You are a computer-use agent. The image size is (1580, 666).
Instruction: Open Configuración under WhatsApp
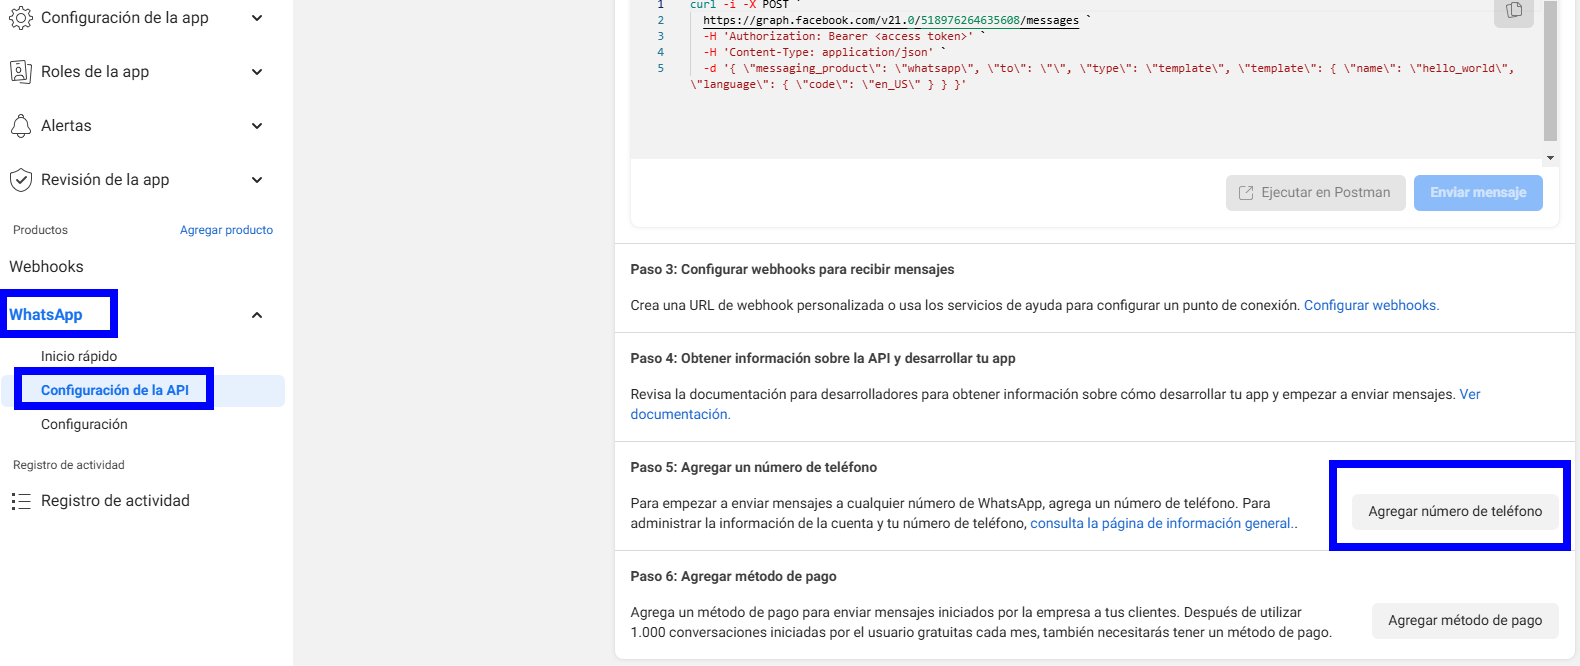(84, 424)
